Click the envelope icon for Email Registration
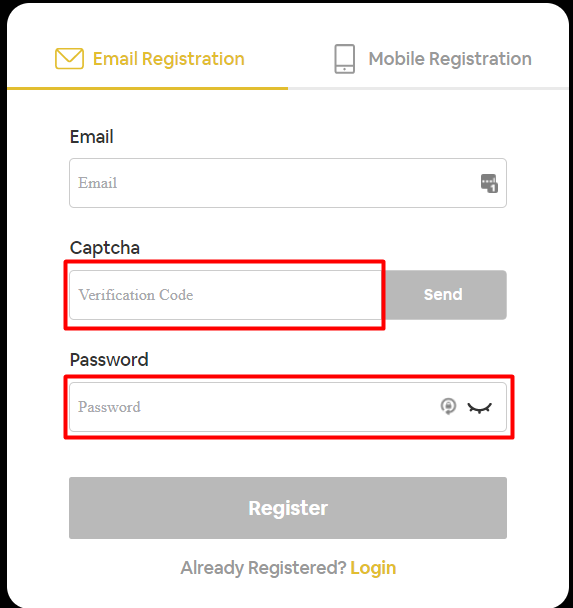The image size is (573, 608). (69, 59)
